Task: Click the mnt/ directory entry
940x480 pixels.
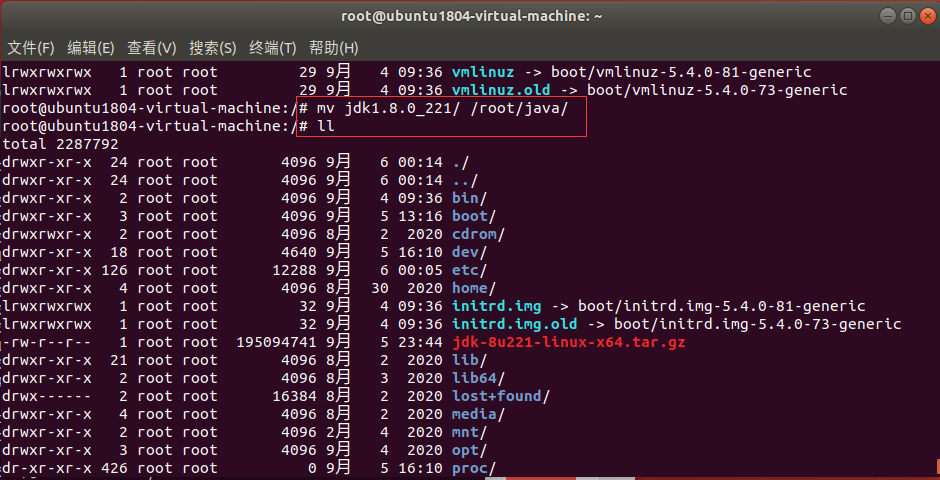Action: [469, 432]
